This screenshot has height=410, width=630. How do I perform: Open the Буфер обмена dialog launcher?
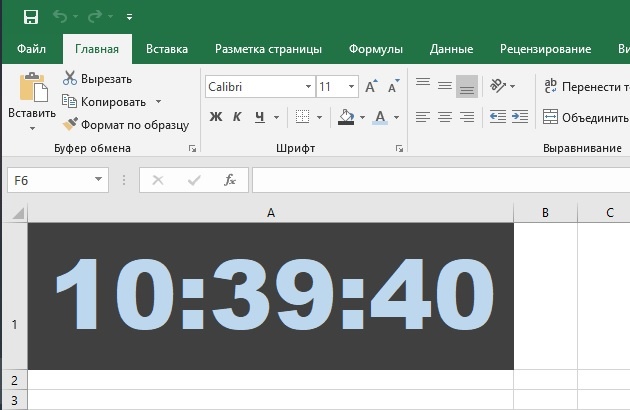[x=192, y=149]
